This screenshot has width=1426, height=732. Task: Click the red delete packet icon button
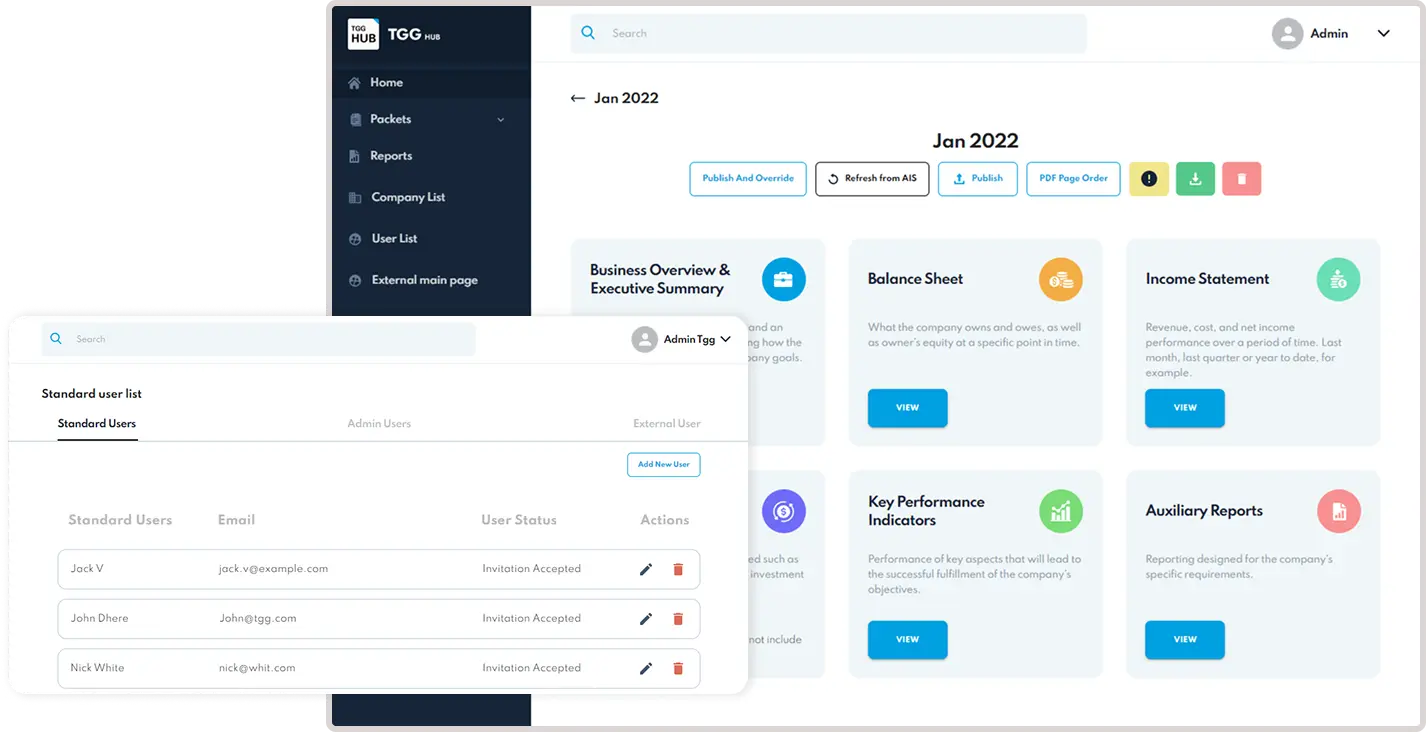point(1241,179)
